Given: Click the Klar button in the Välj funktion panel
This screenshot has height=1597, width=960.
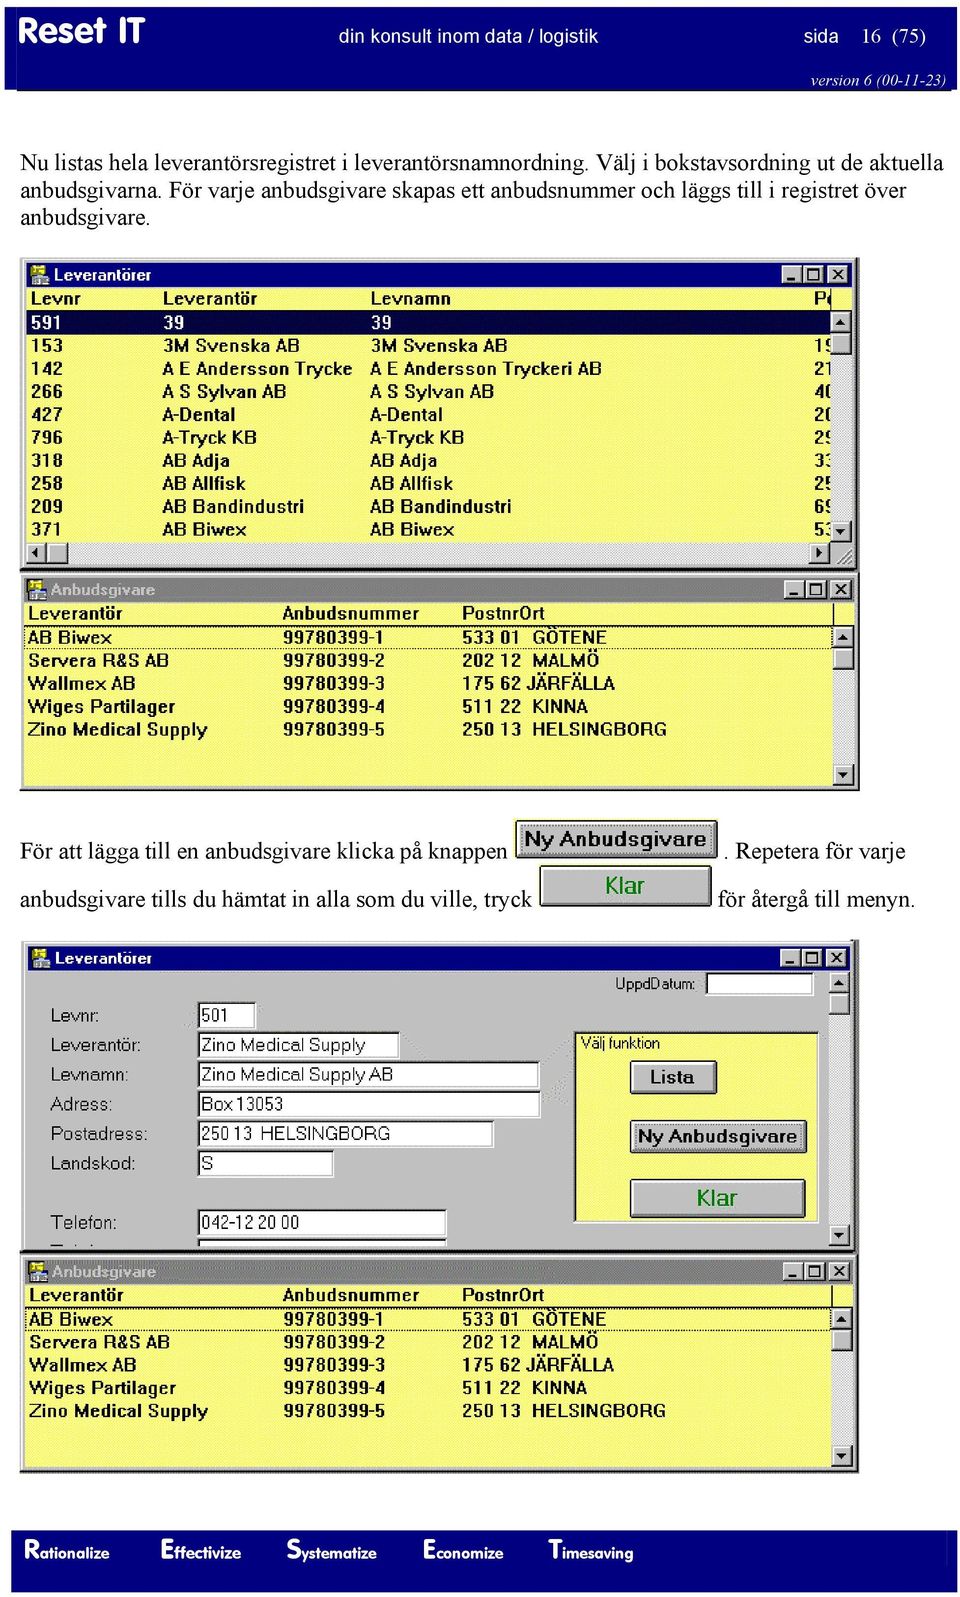Looking at the screenshot, I should click(717, 1198).
